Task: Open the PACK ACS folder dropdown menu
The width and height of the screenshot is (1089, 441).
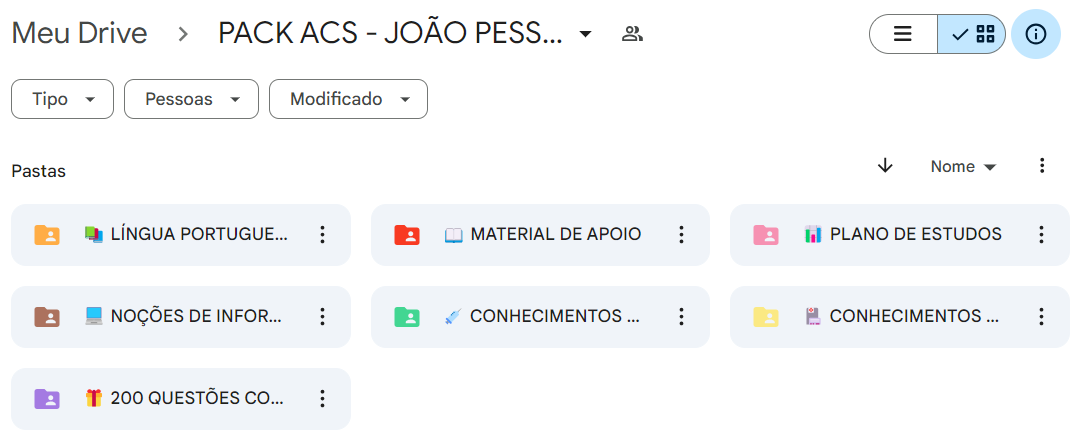Action: tap(586, 34)
